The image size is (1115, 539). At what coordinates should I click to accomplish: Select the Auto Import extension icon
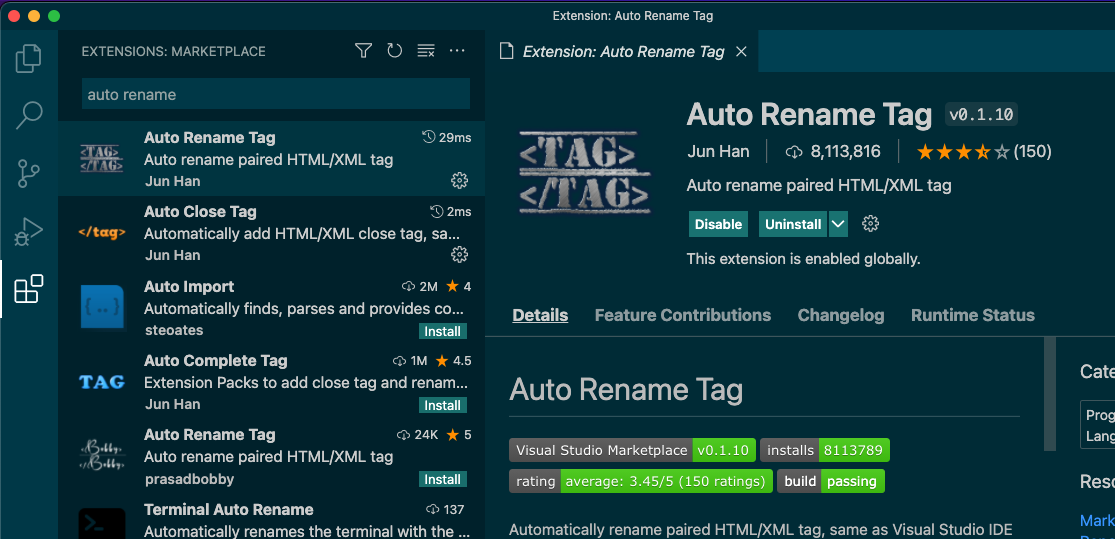click(102, 307)
